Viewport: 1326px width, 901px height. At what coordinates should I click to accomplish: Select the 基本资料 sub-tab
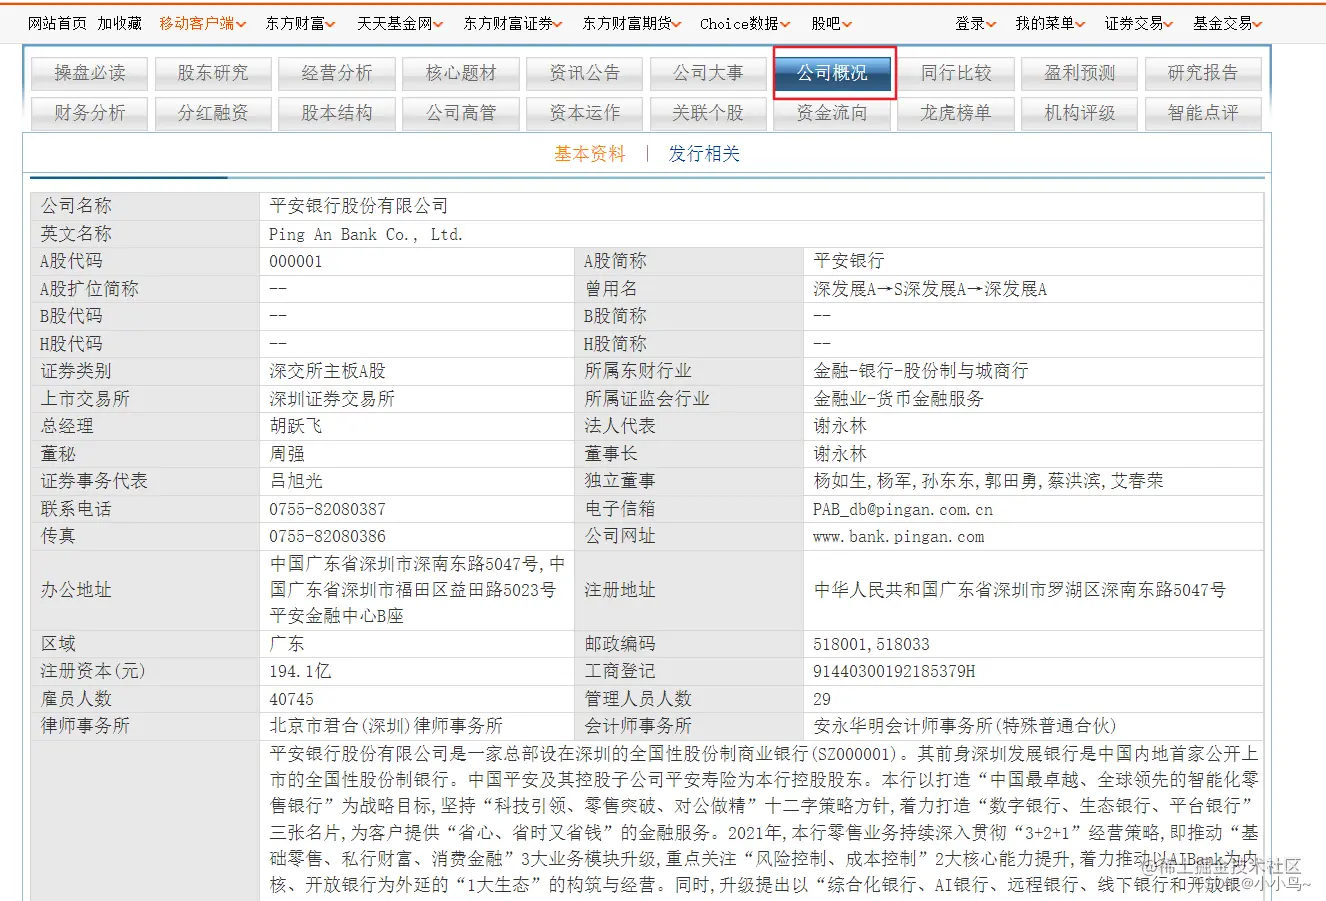590,154
